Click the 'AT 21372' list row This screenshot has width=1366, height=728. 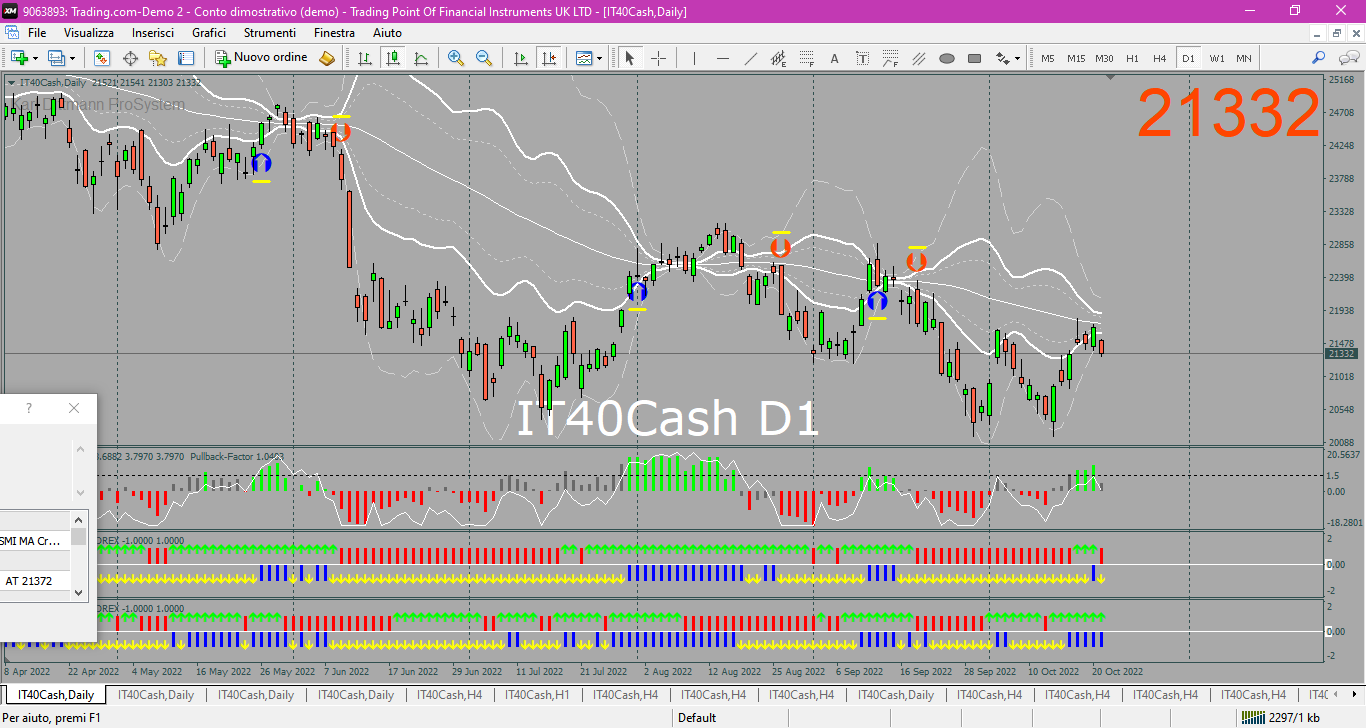coord(35,581)
